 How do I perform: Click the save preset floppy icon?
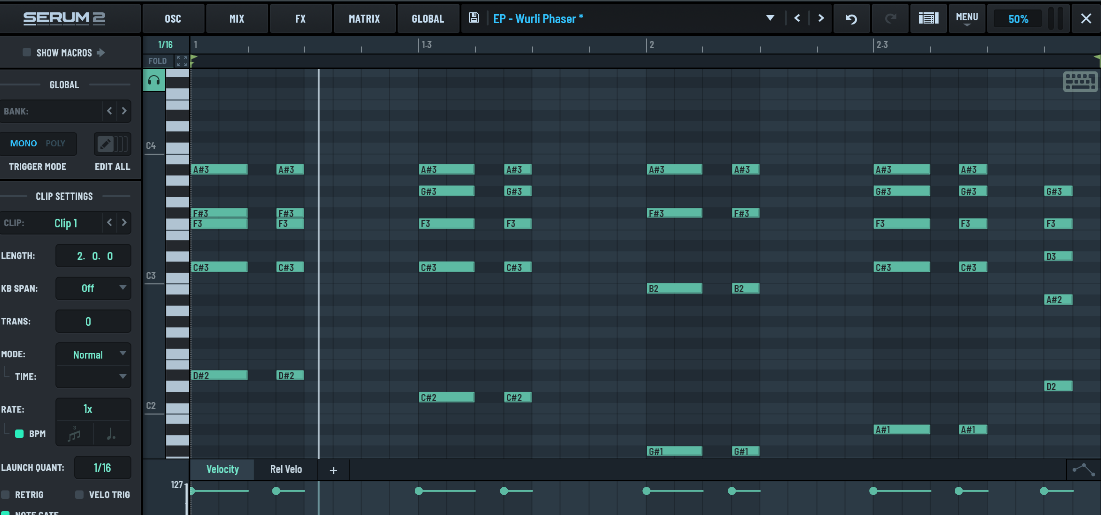(x=474, y=18)
